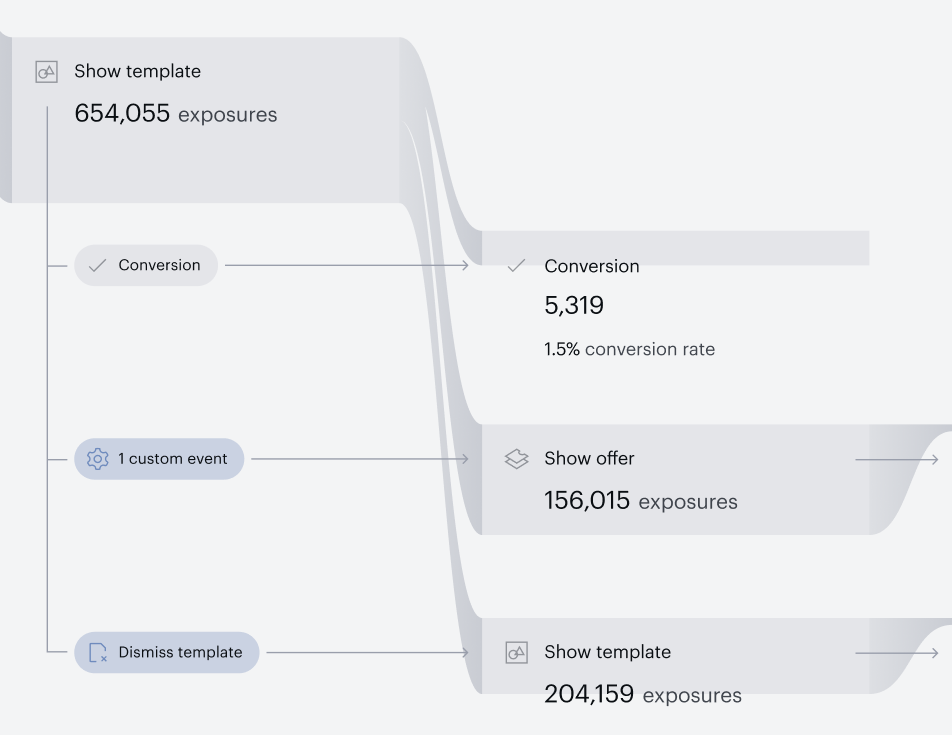Click the gear icon on custom event

pos(97,459)
